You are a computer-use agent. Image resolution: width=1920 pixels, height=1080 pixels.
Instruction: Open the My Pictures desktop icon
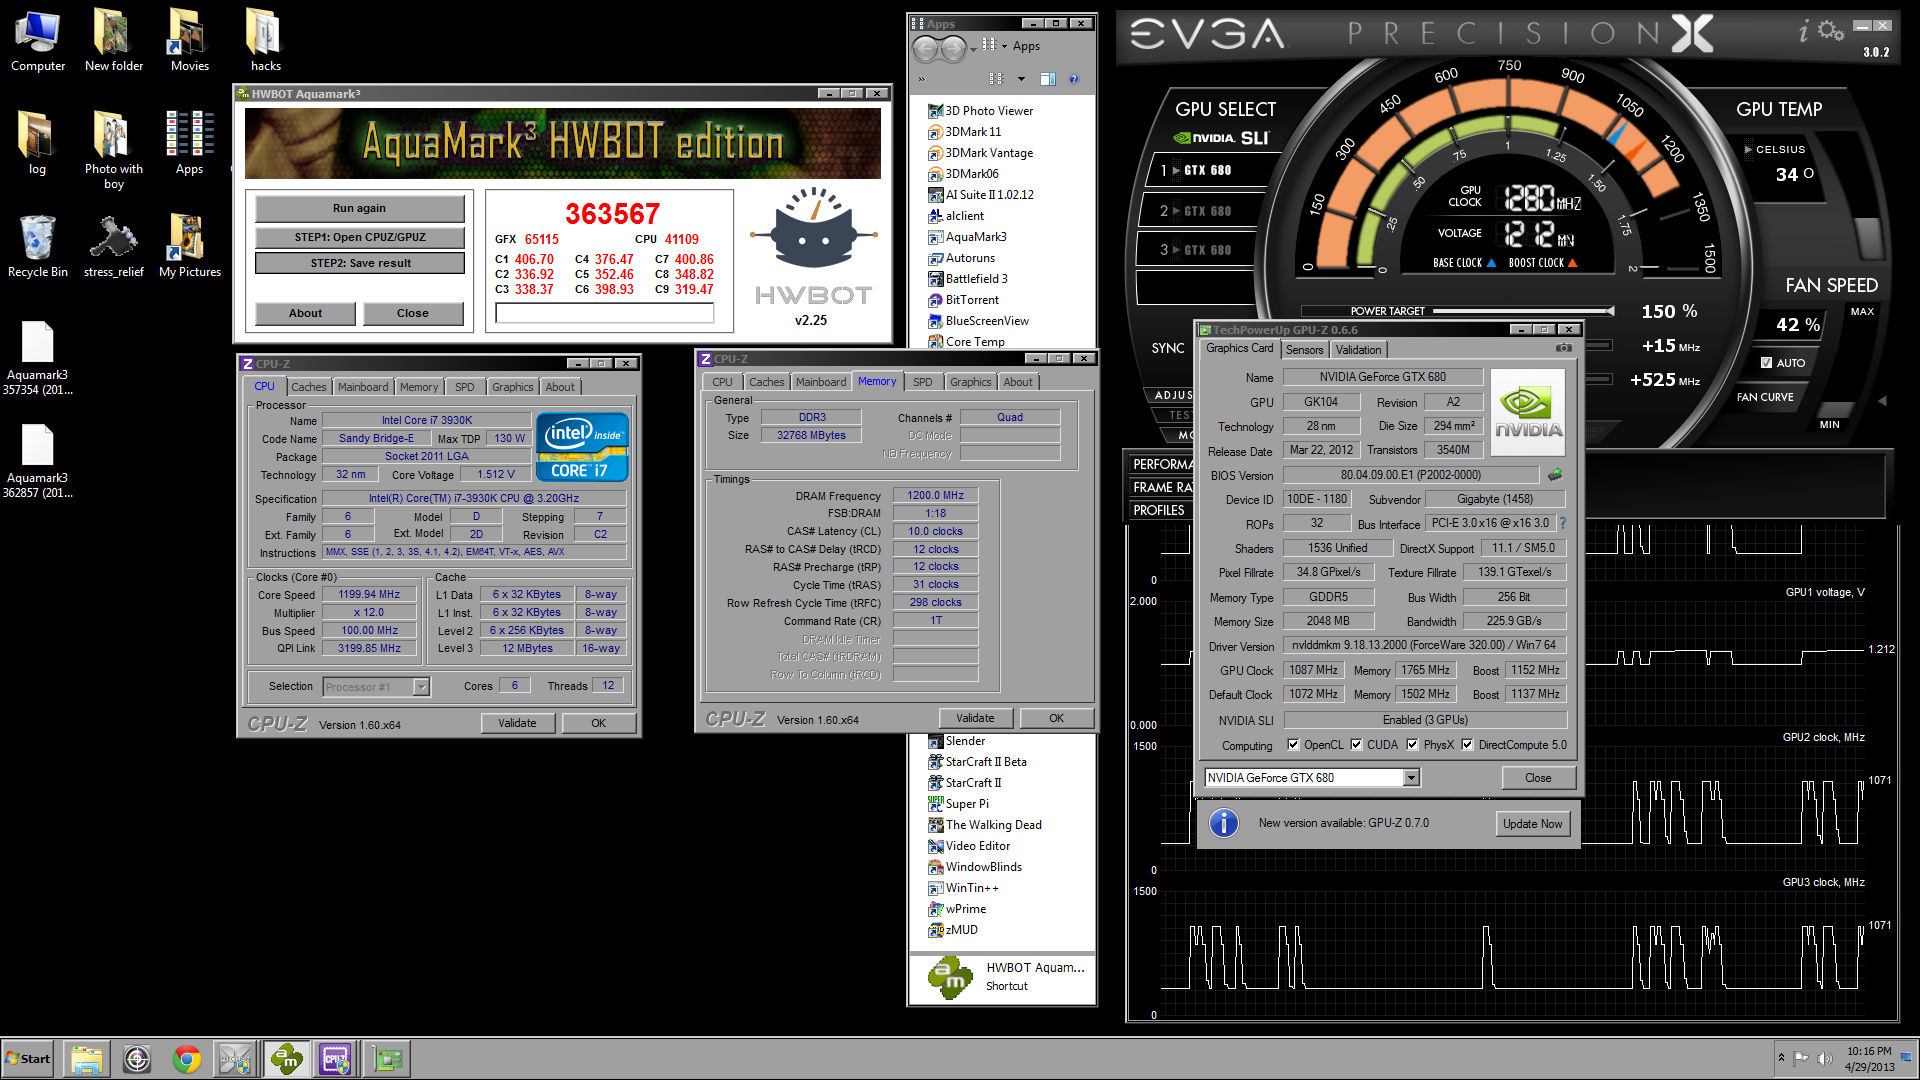pyautogui.click(x=189, y=246)
